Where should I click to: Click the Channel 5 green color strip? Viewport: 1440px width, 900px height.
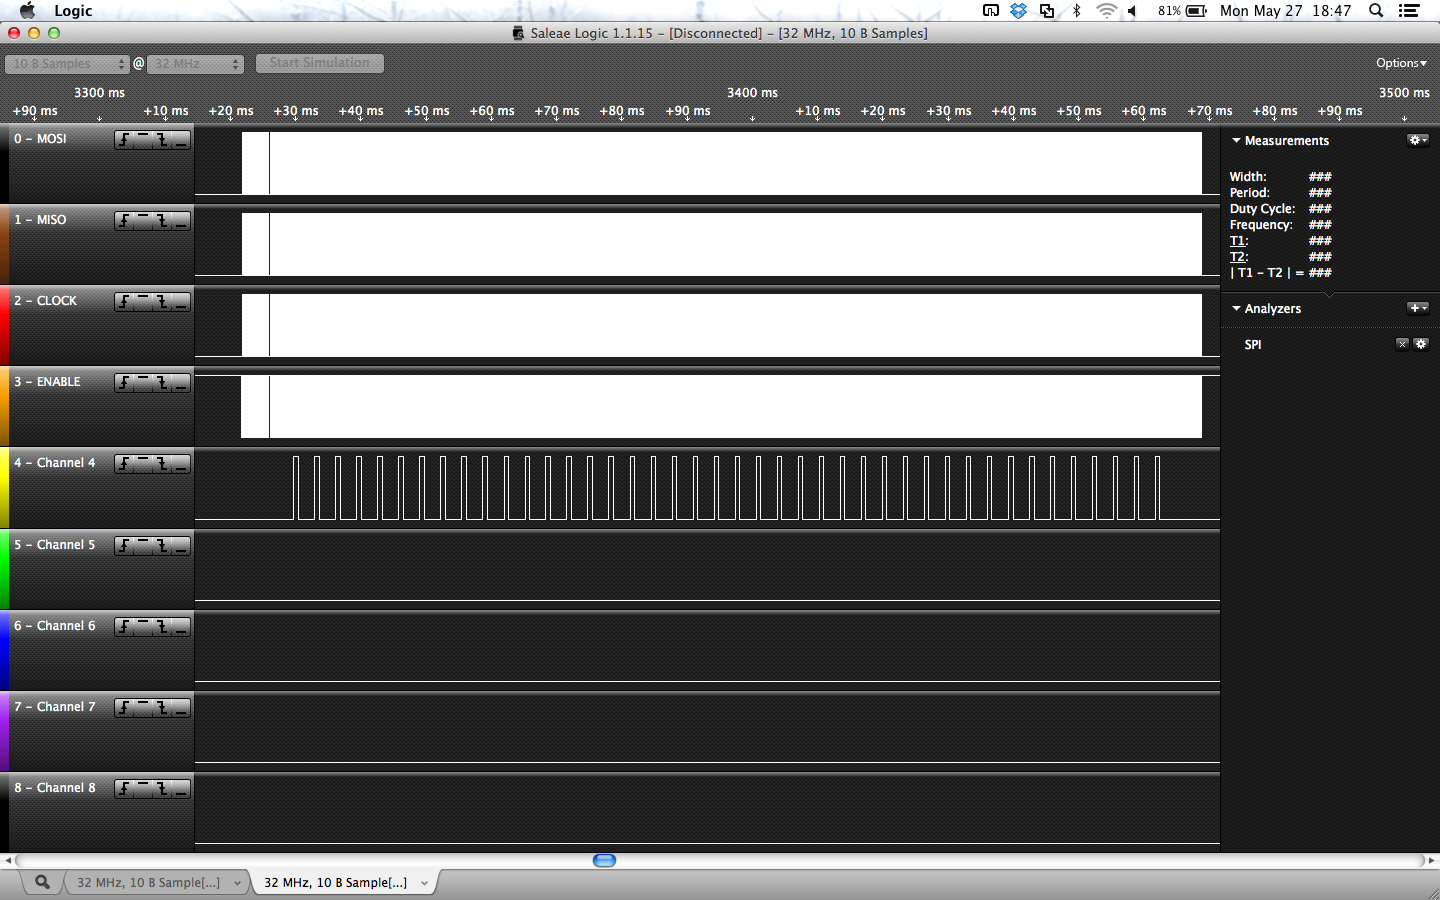coord(4,569)
